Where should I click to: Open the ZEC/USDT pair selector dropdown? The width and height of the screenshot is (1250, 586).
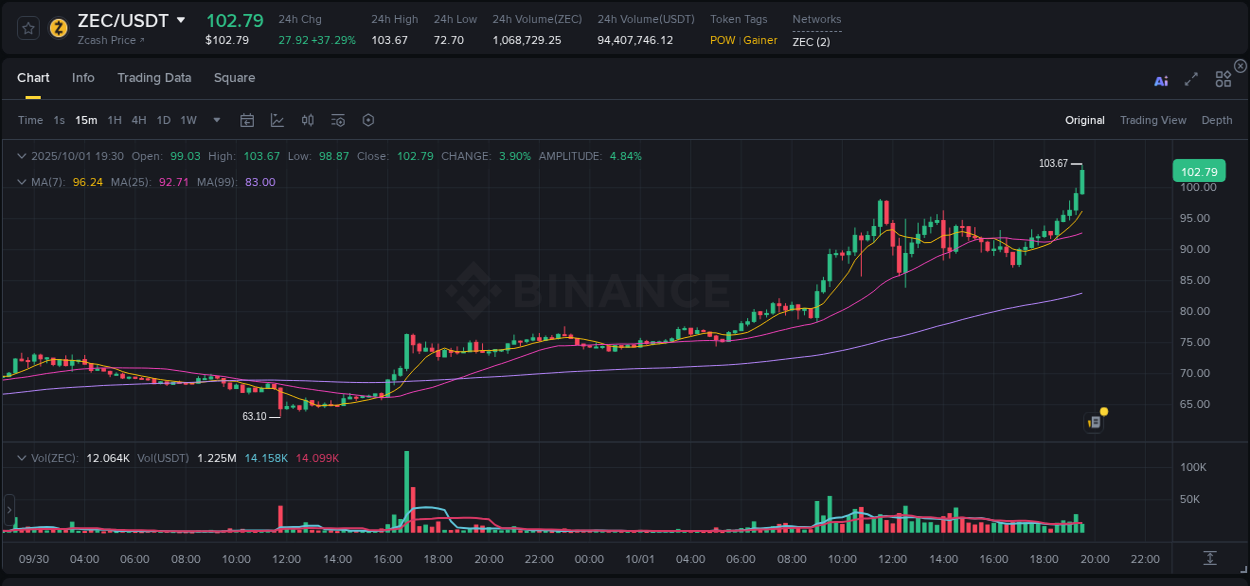(182, 20)
